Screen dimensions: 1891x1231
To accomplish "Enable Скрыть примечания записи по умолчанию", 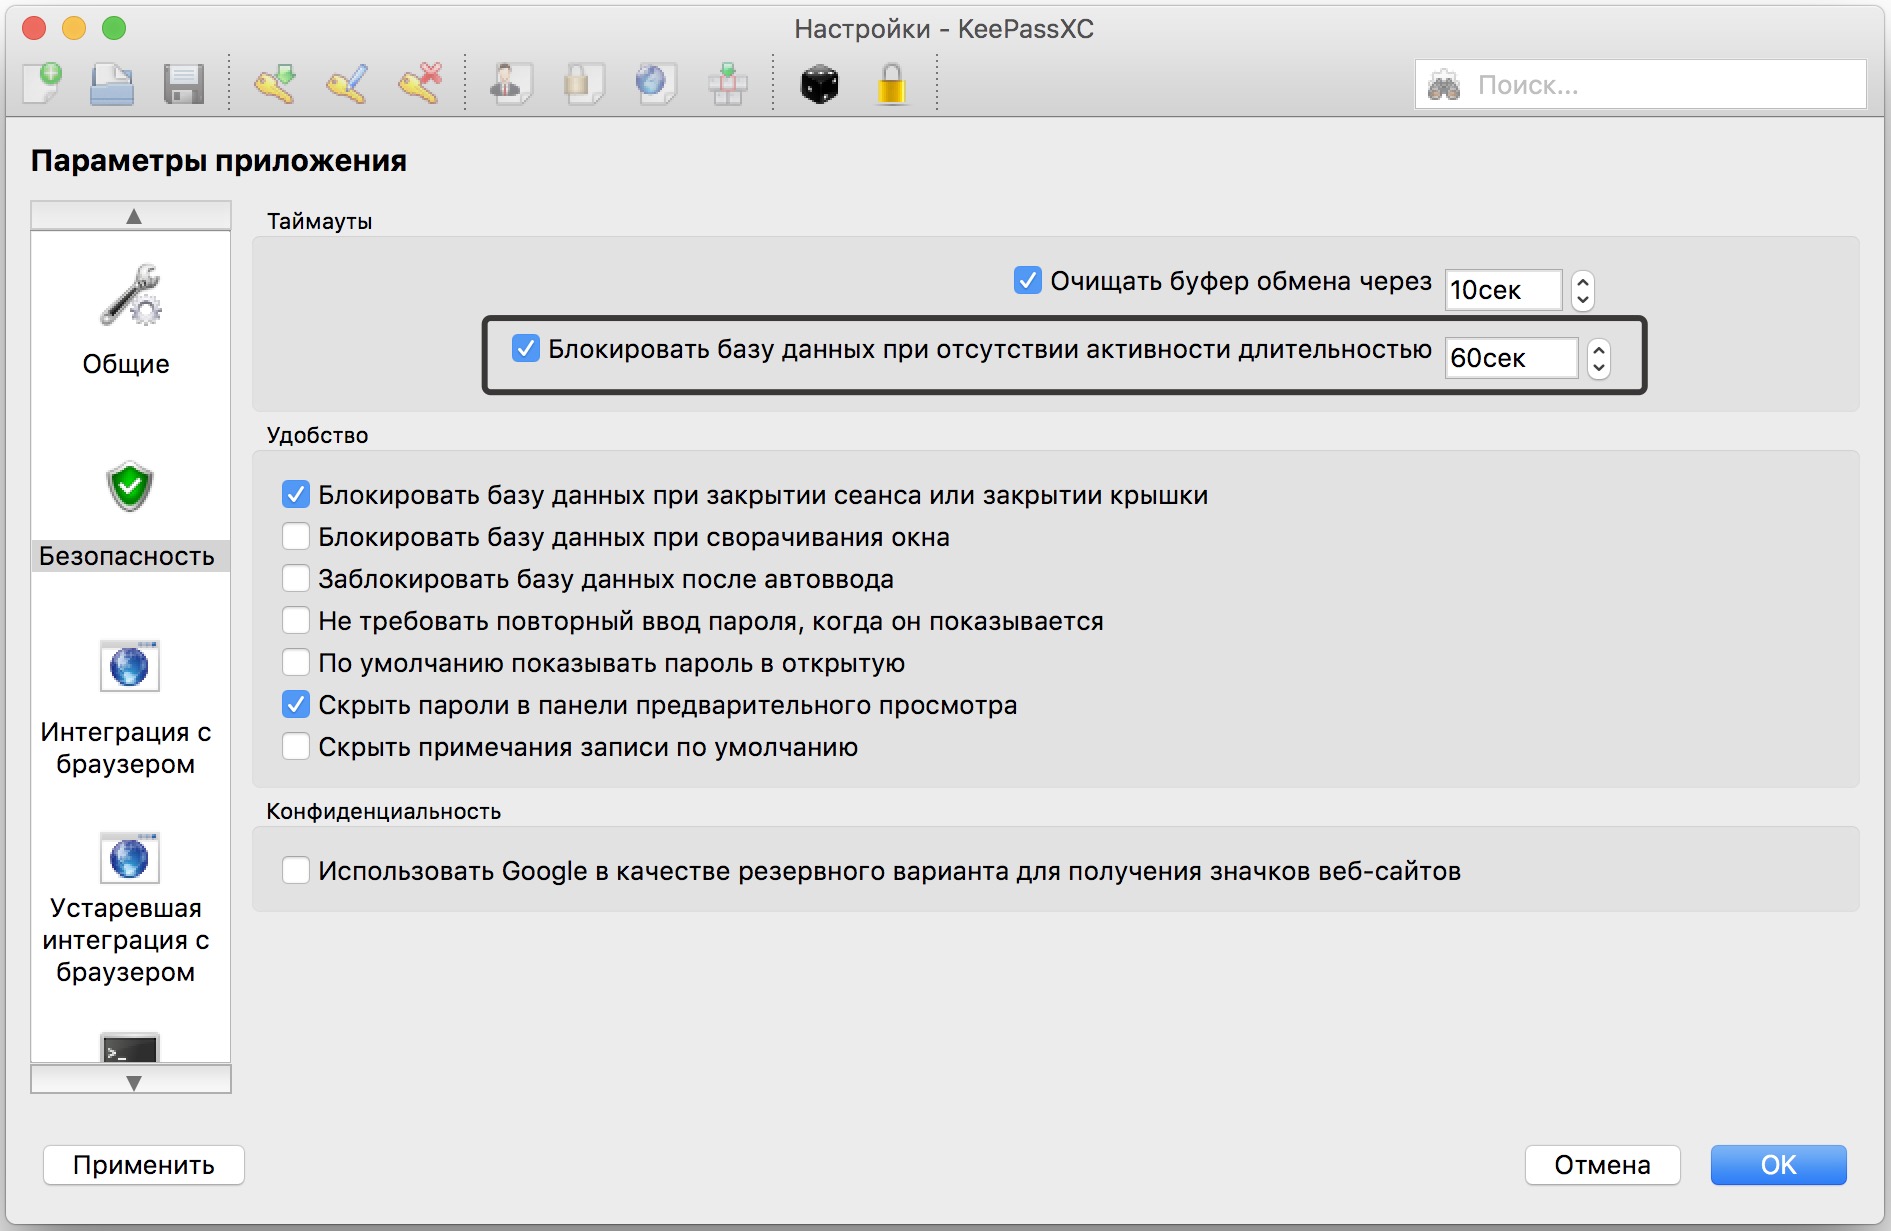I will coord(296,747).
